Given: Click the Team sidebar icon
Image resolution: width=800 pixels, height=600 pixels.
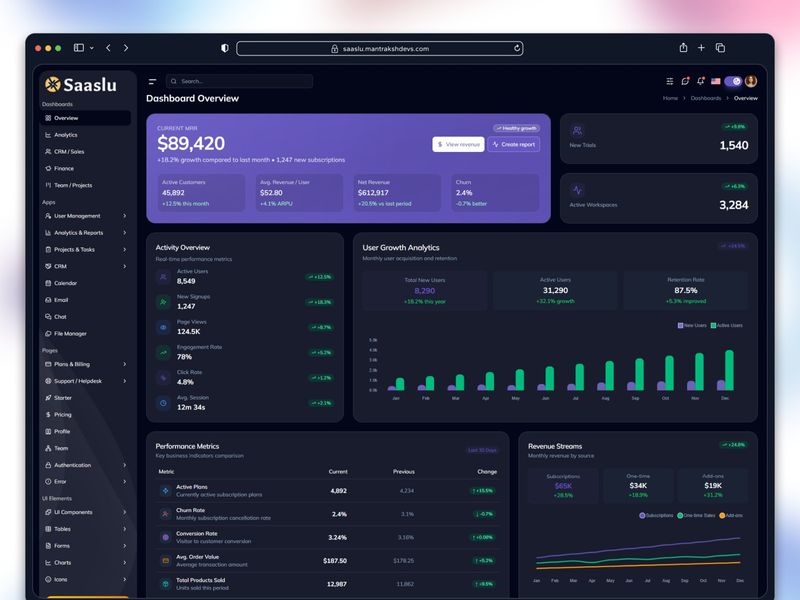Looking at the screenshot, I should coord(48,448).
